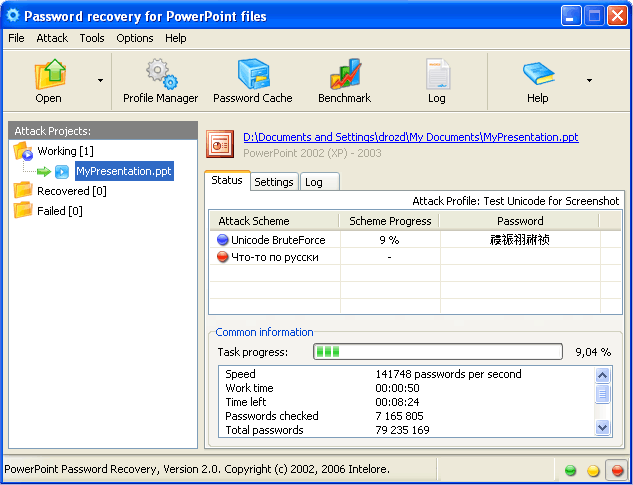Select MyPresentation.ppt in Attack Projects tree
The image size is (633, 485).
pyautogui.click(x=124, y=171)
